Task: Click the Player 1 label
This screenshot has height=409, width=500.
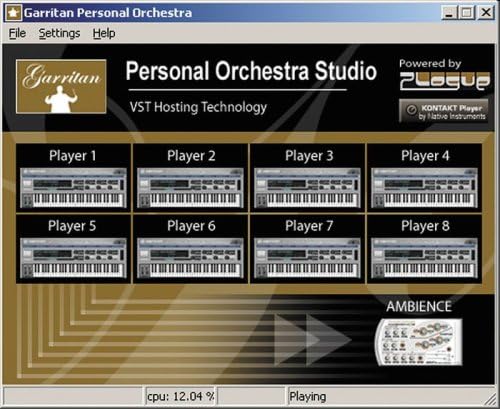Action: pos(73,156)
